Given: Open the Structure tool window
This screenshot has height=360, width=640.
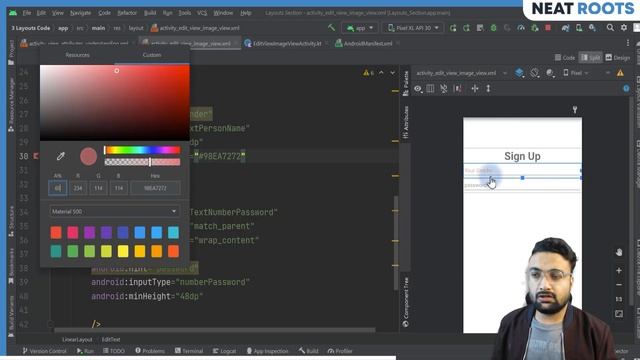Looking at the screenshot, I should [11, 221].
